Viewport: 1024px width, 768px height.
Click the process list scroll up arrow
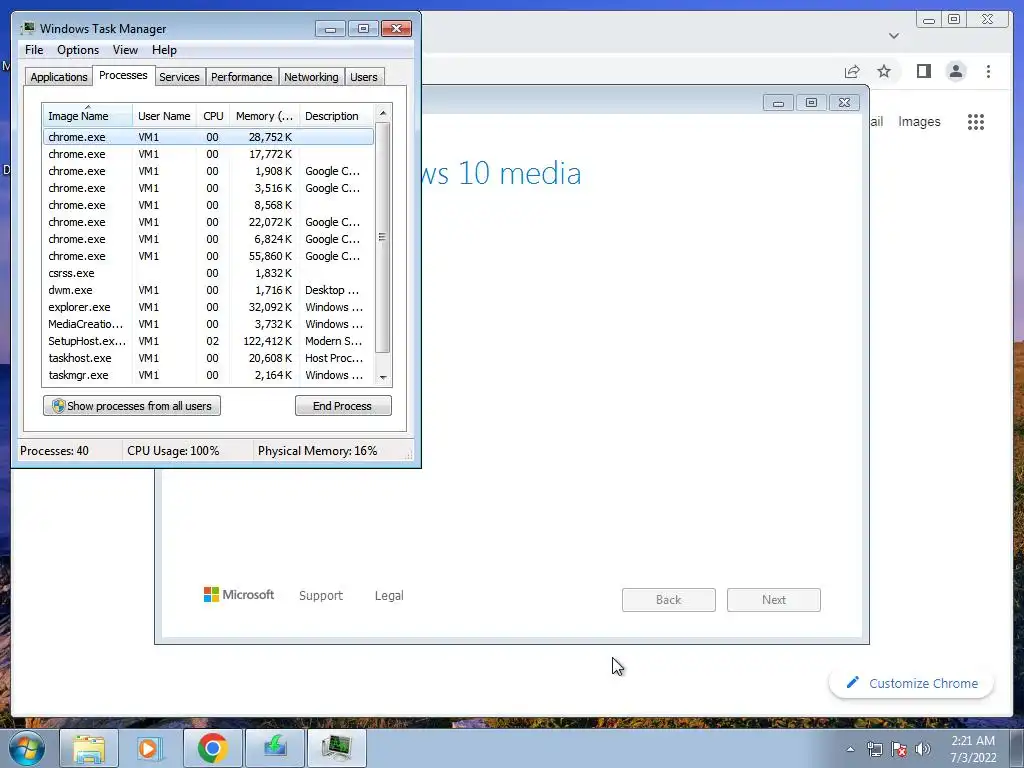pos(383,113)
